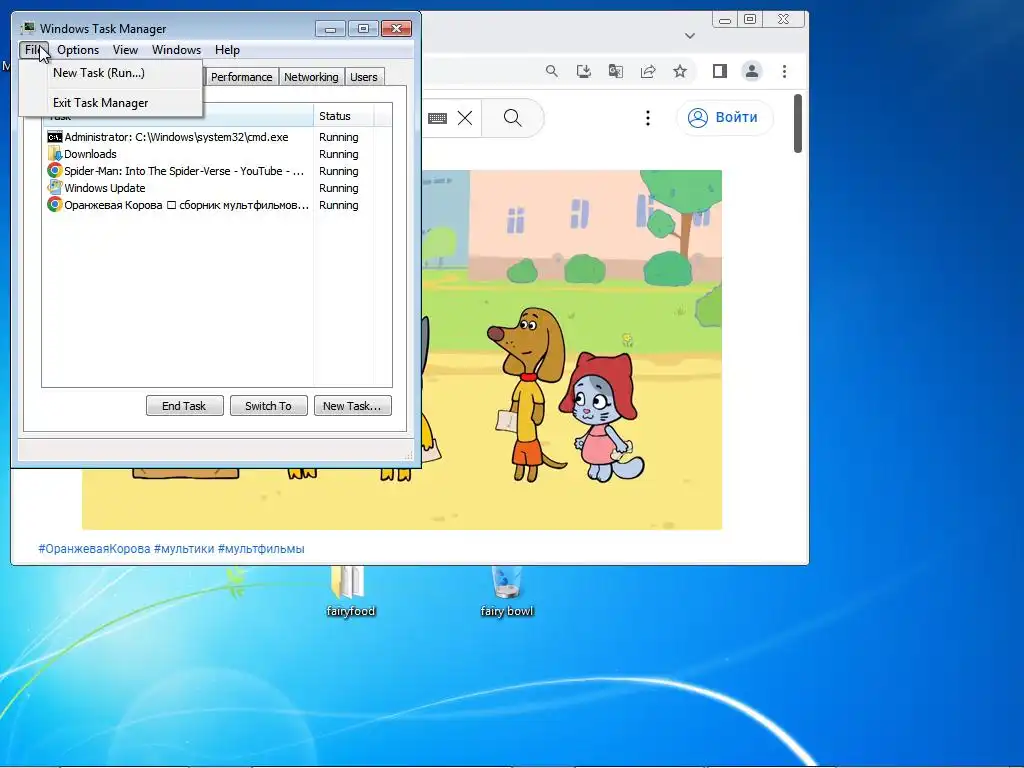Screen dimensions: 1024x768
Task: Open the #мультфильмы hashtag link
Action: tap(261, 549)
